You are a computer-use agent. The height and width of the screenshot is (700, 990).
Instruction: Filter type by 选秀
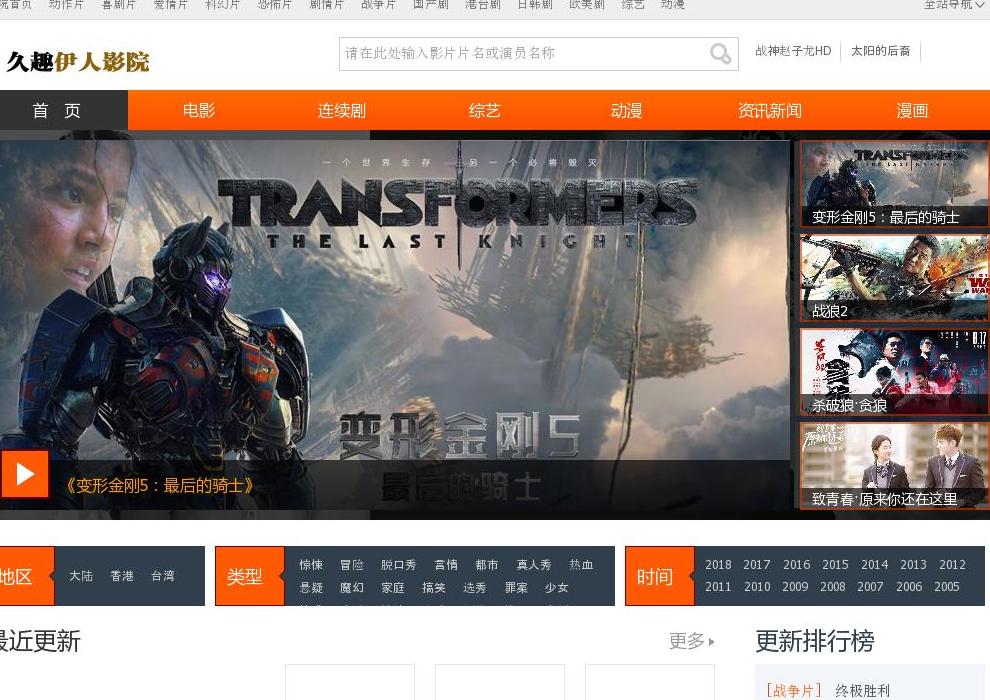474,588
